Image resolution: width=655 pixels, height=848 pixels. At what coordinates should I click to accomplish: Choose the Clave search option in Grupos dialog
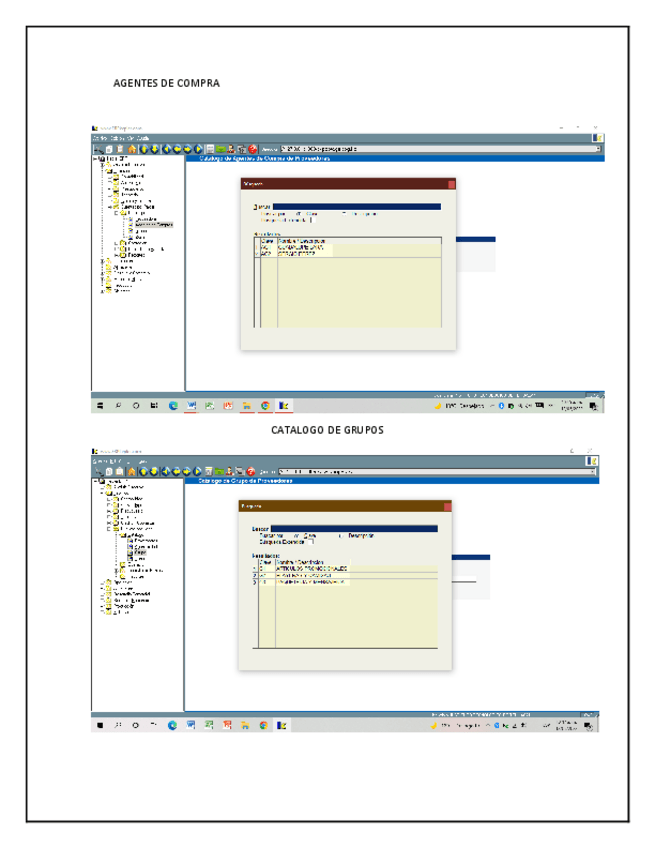[298, 536]
